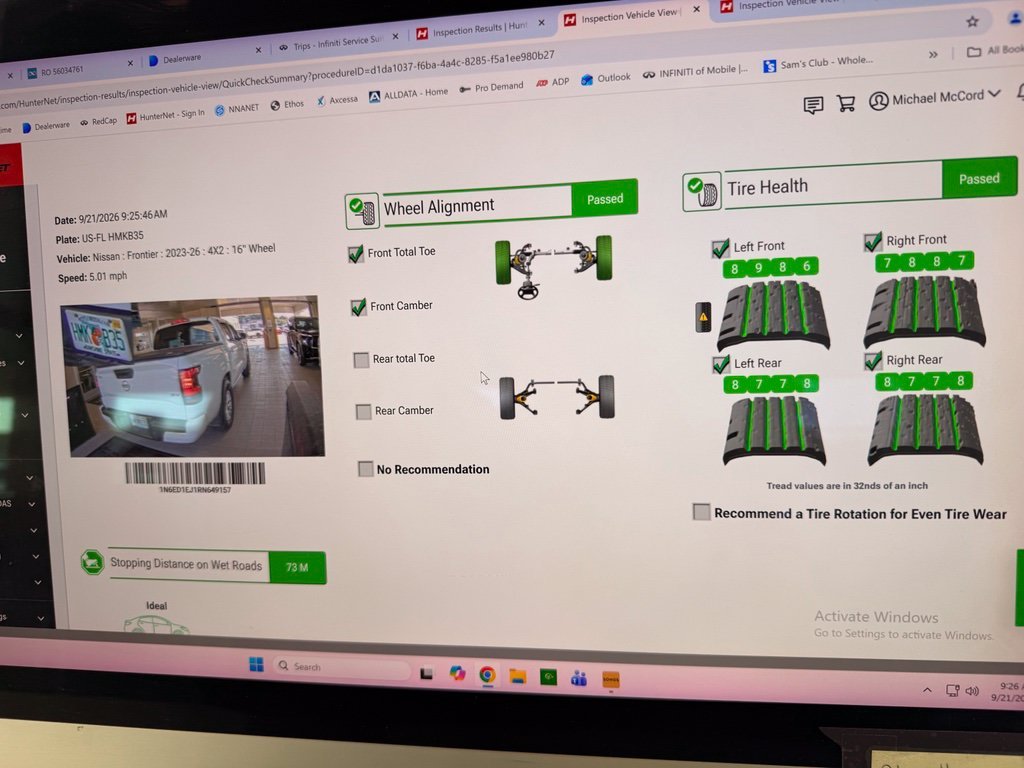Open the Ethos bookmark
The image size is (1024, 768).
click(x=287, y=104)
